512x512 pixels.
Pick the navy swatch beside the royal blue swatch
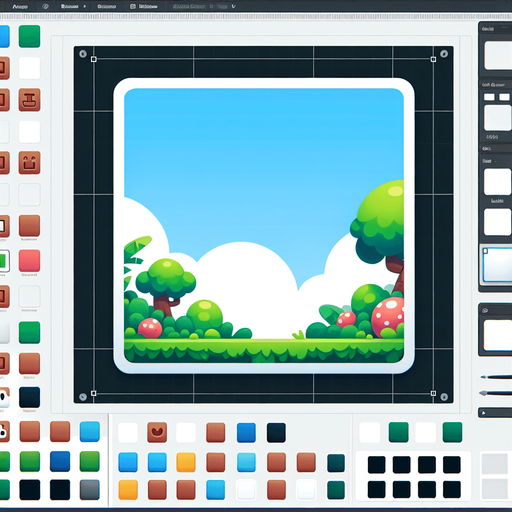(x=276, y=433)
